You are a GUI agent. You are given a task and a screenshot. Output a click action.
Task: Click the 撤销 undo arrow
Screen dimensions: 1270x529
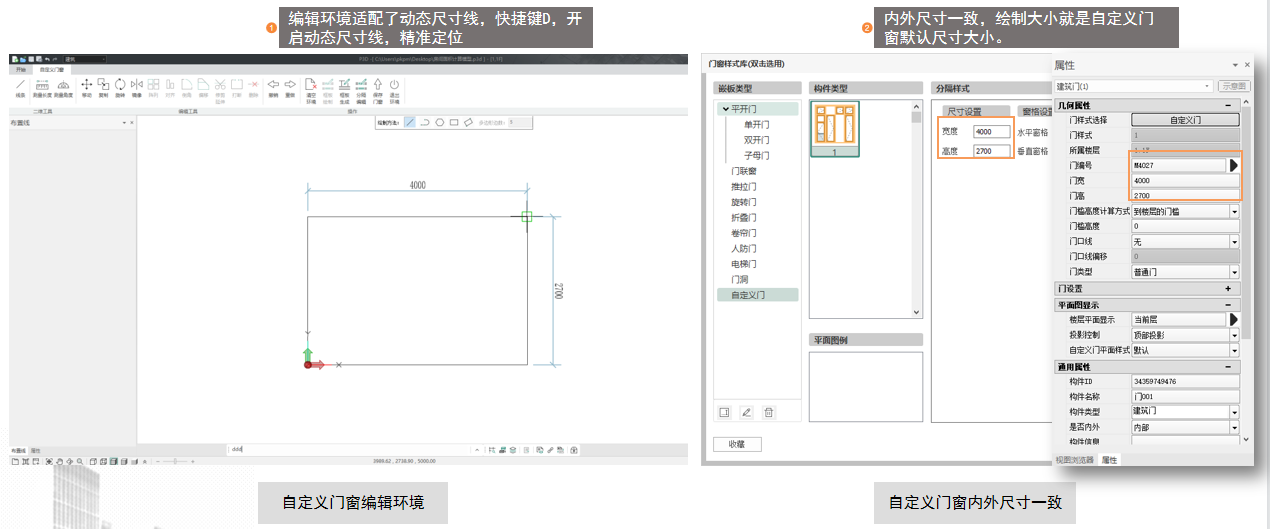tap(273, 88)
